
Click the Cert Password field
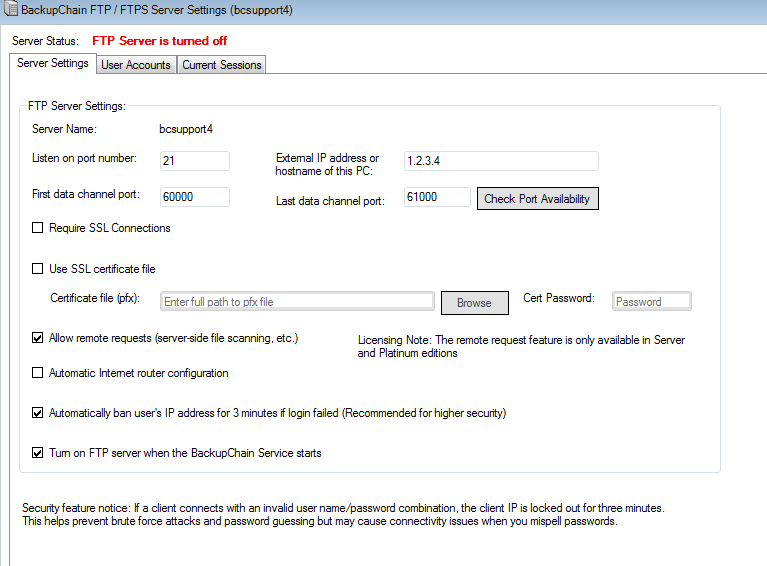(x=652, y=301)
